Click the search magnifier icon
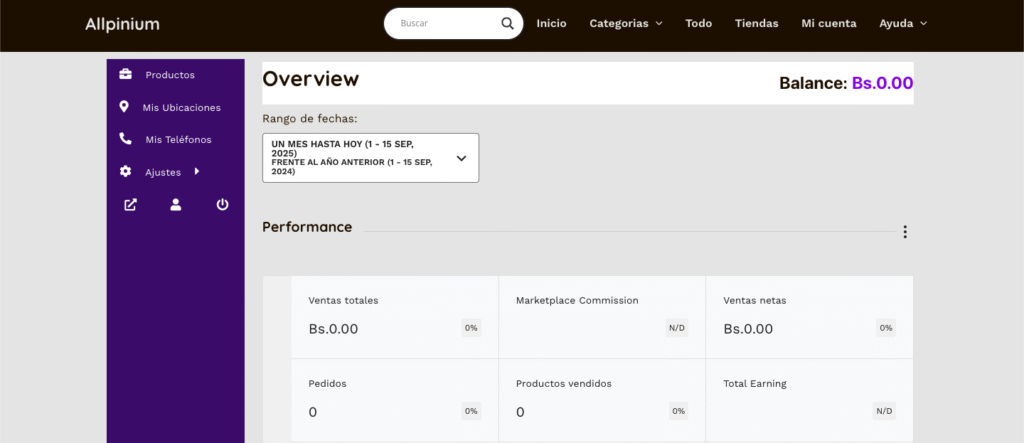The height and width of the screenshot is (443, 1024). 508,24
